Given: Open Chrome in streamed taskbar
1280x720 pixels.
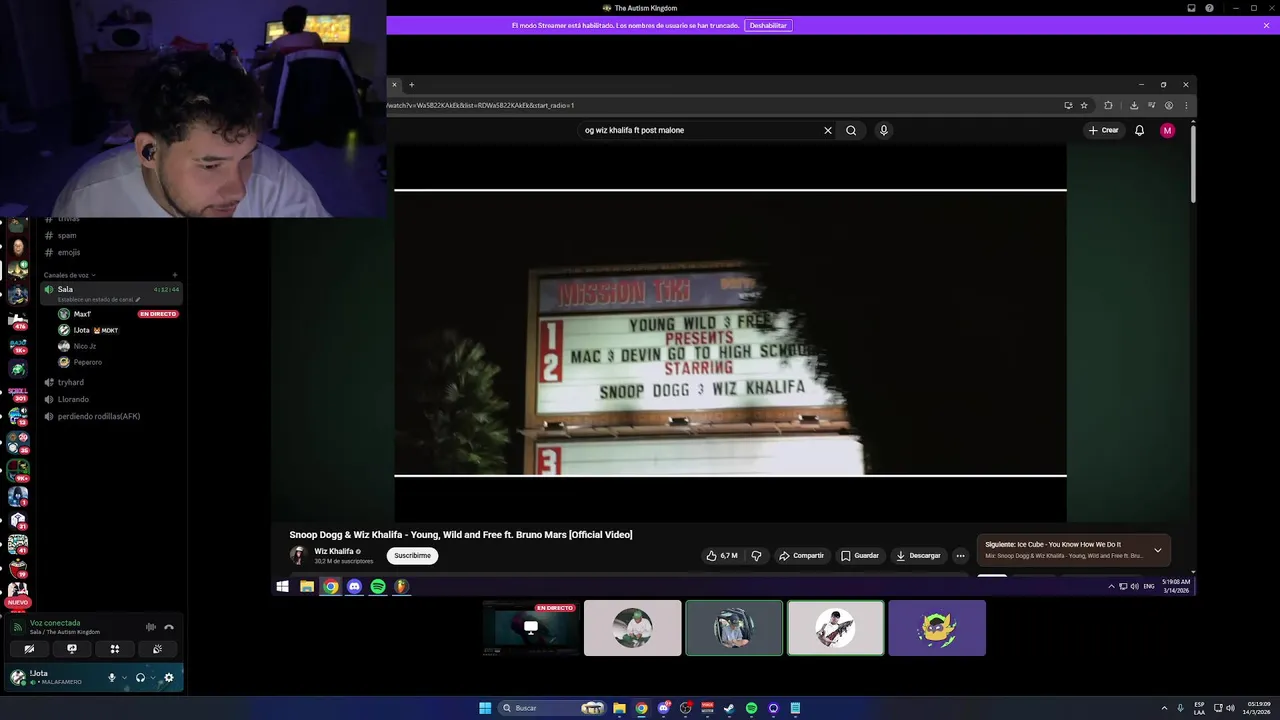Looking at the screenshot, I should click(330, 587).
